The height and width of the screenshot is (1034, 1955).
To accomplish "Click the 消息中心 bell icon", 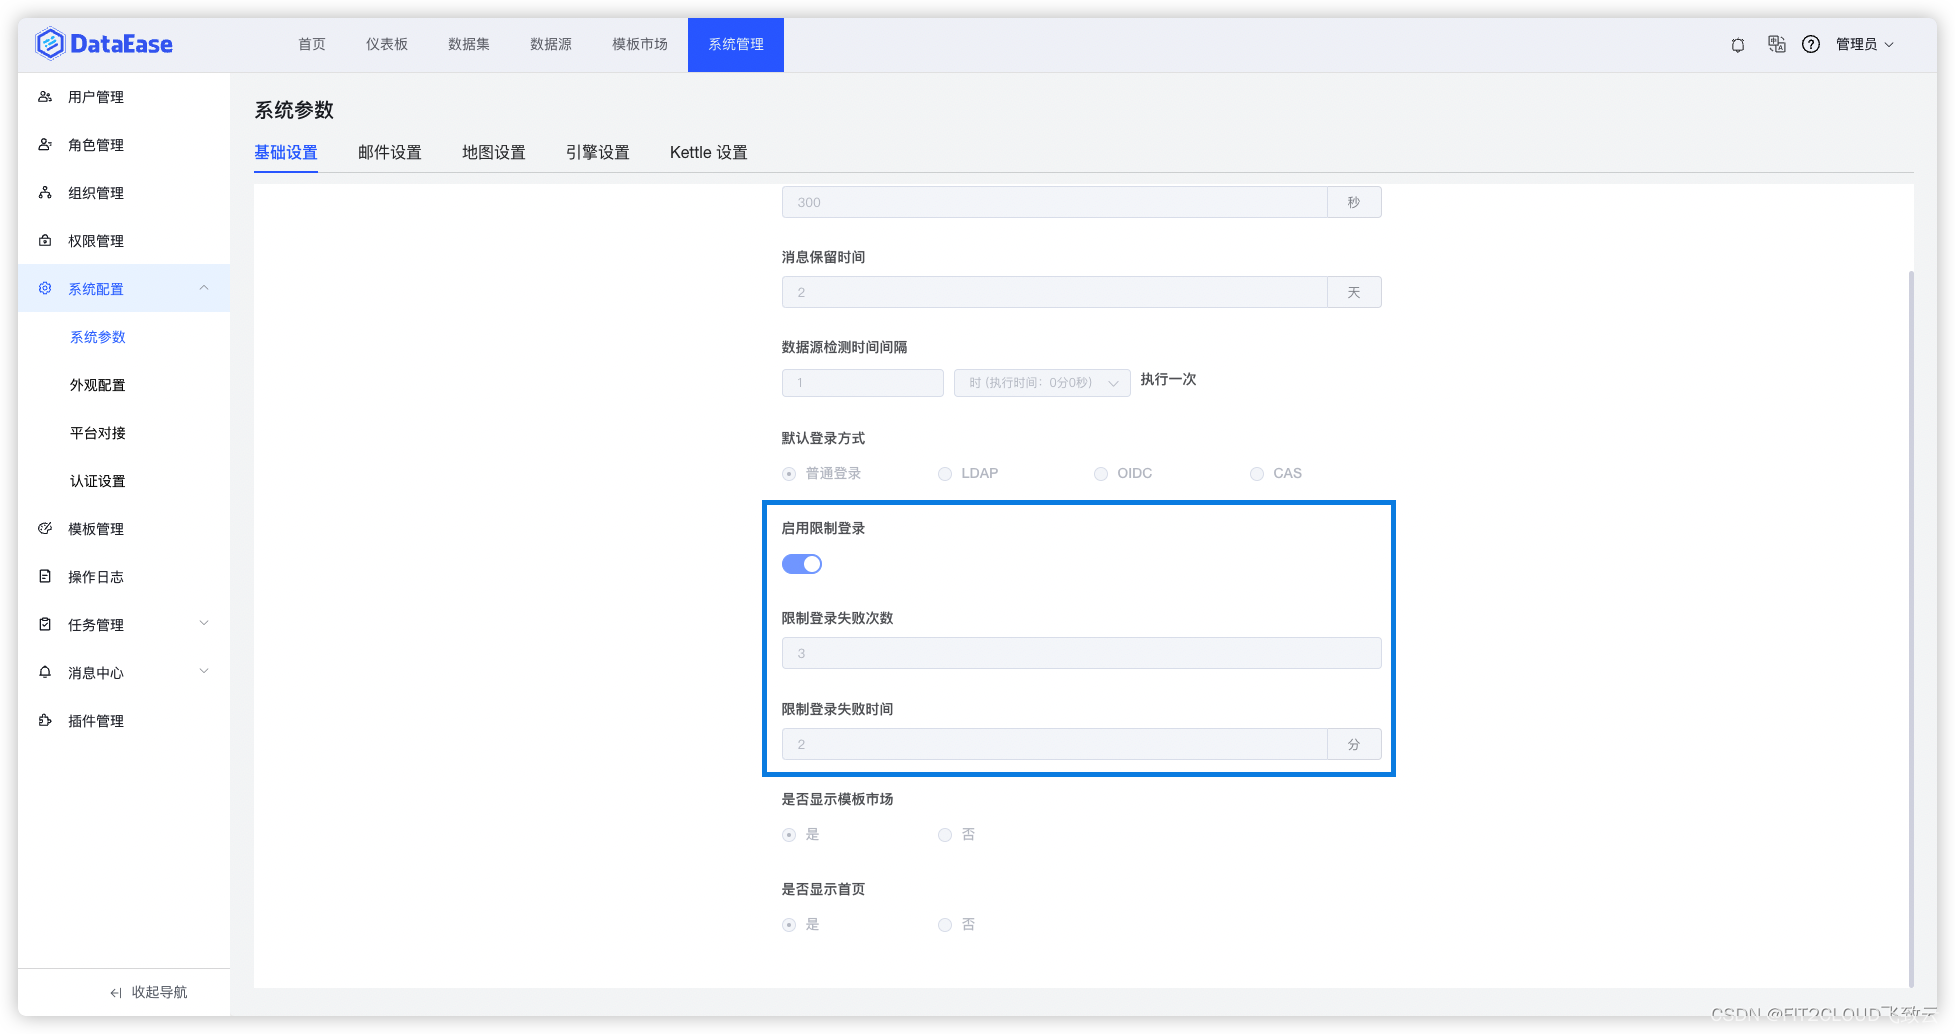I will (45, 673).
